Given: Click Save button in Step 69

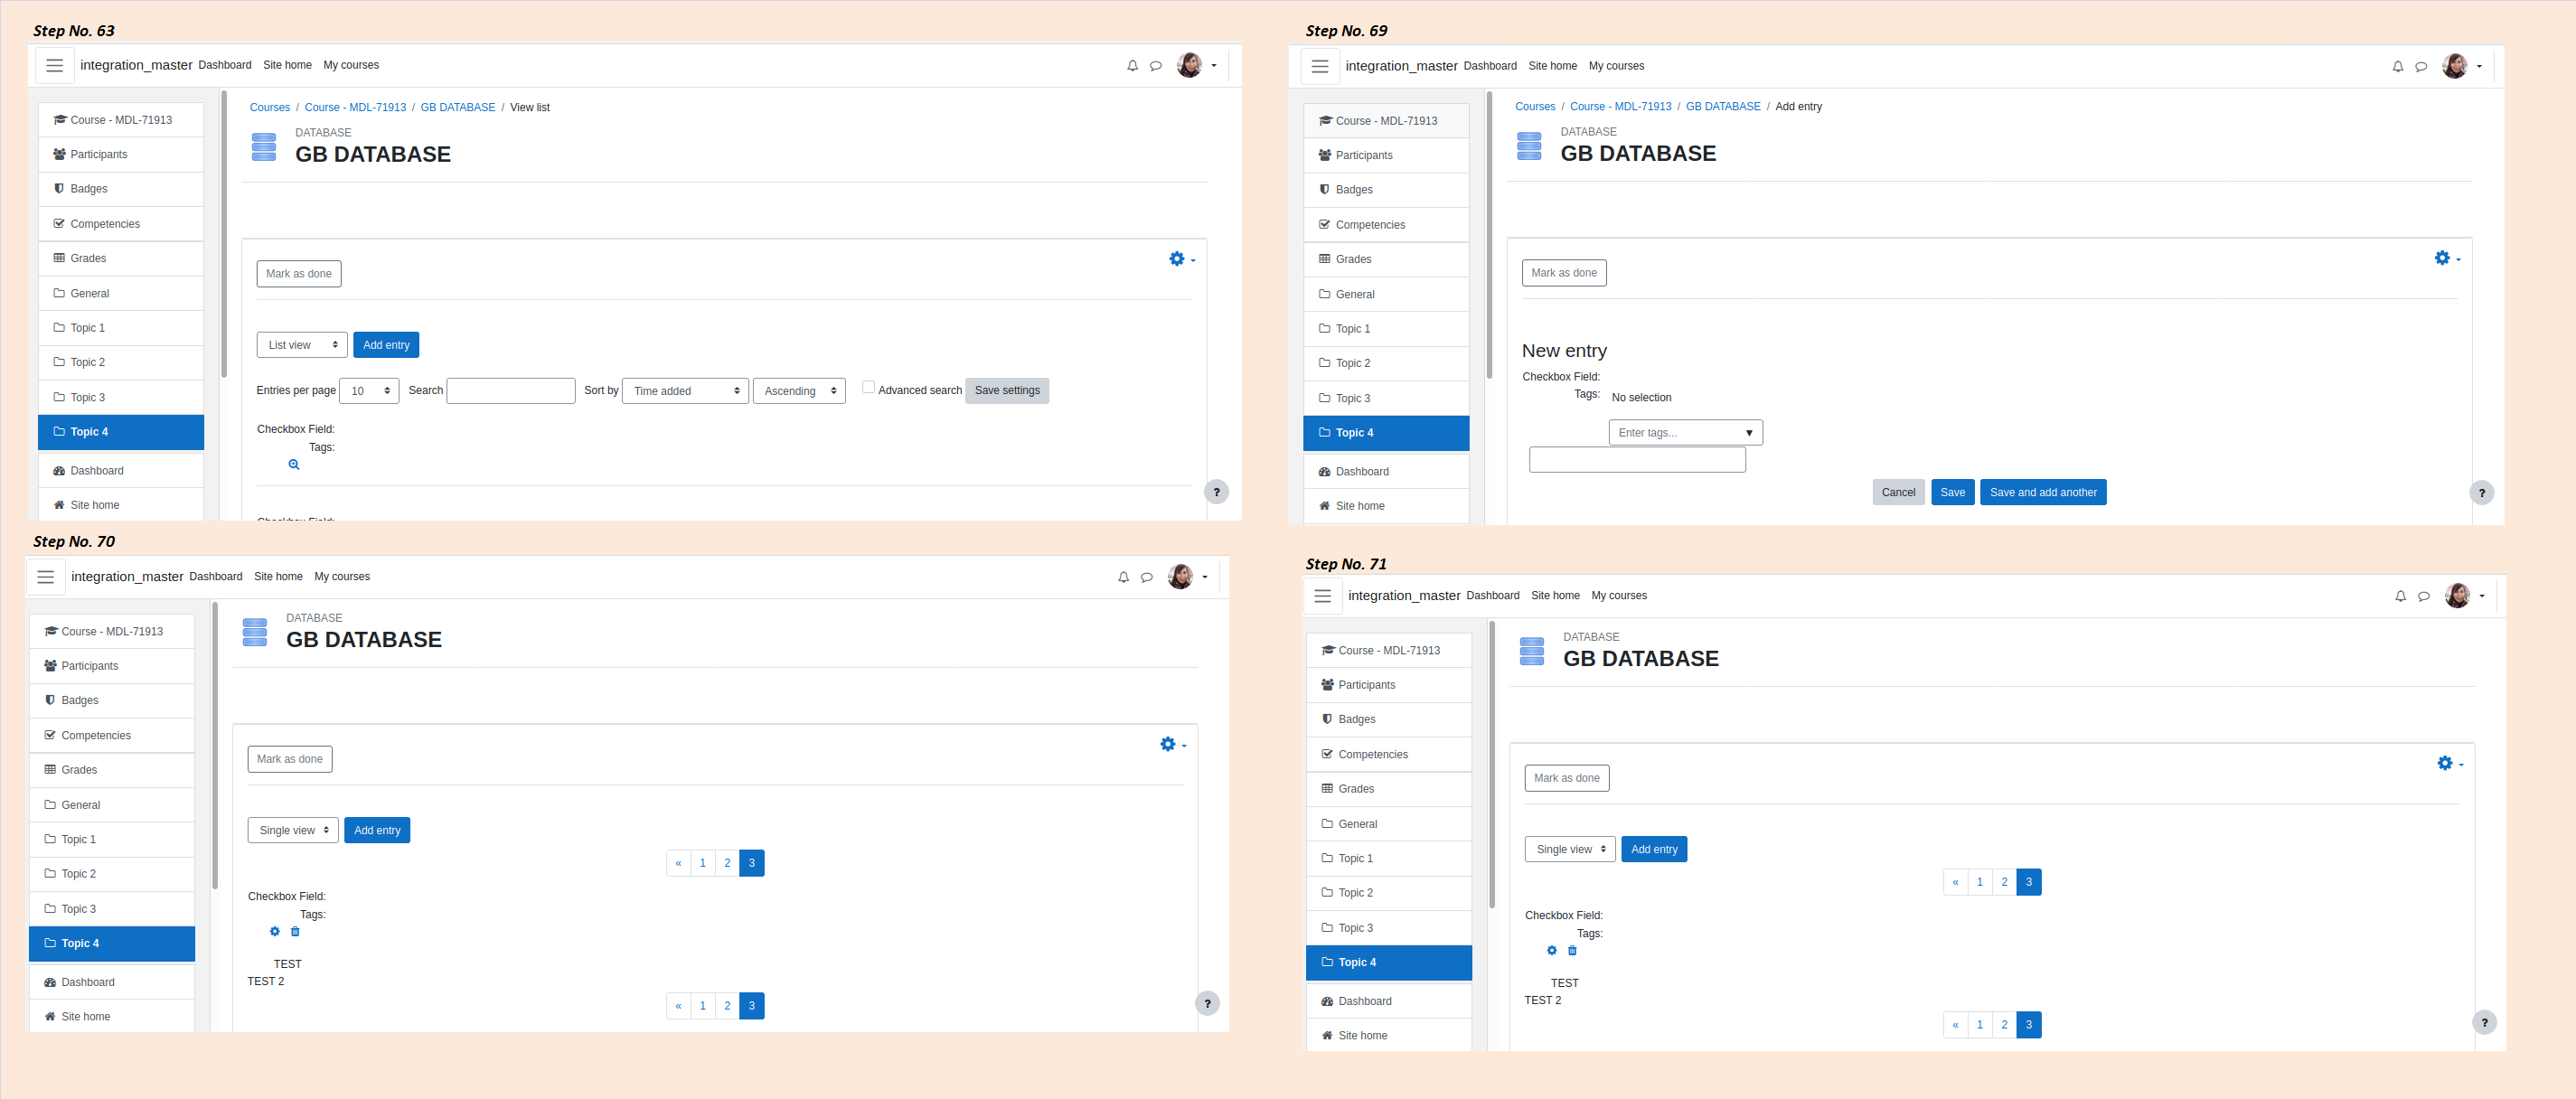Looking at the screenshot, I should coord(1952,493).
